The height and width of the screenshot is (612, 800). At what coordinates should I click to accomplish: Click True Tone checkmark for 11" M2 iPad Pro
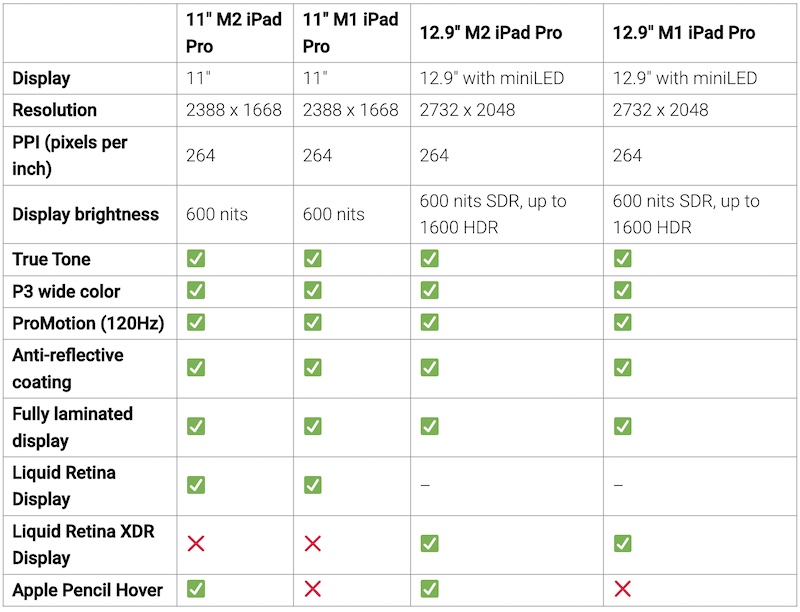coord(196,259)
